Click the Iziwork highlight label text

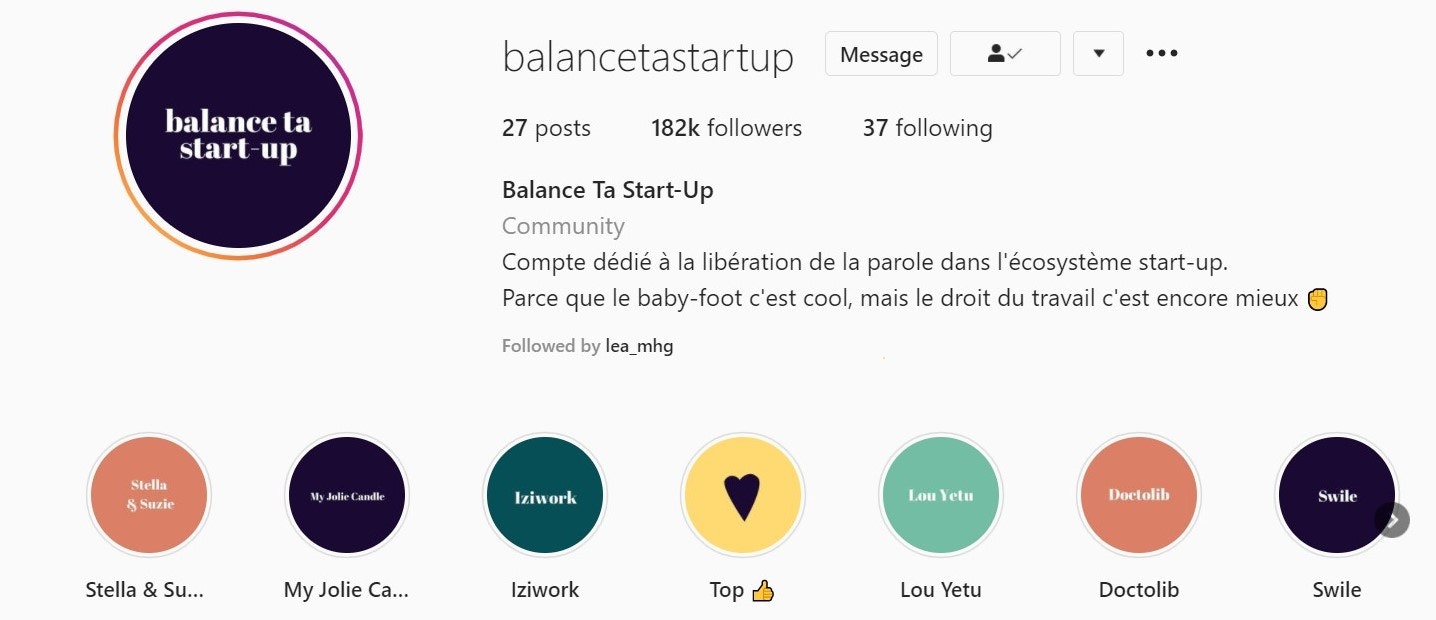click(544, 590)
